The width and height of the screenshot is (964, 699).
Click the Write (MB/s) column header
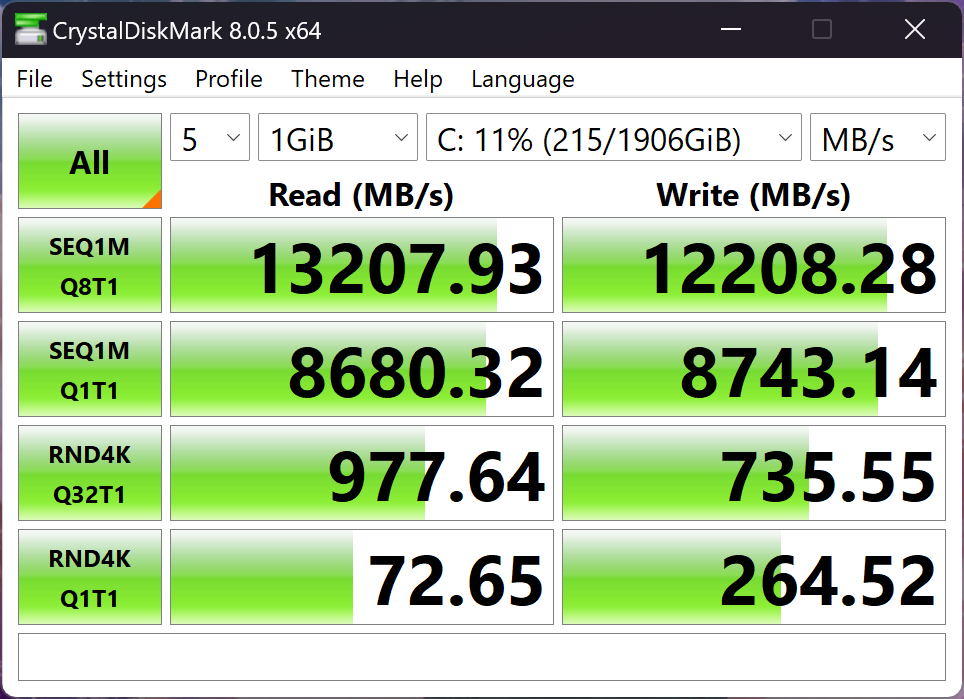[754, 195]
